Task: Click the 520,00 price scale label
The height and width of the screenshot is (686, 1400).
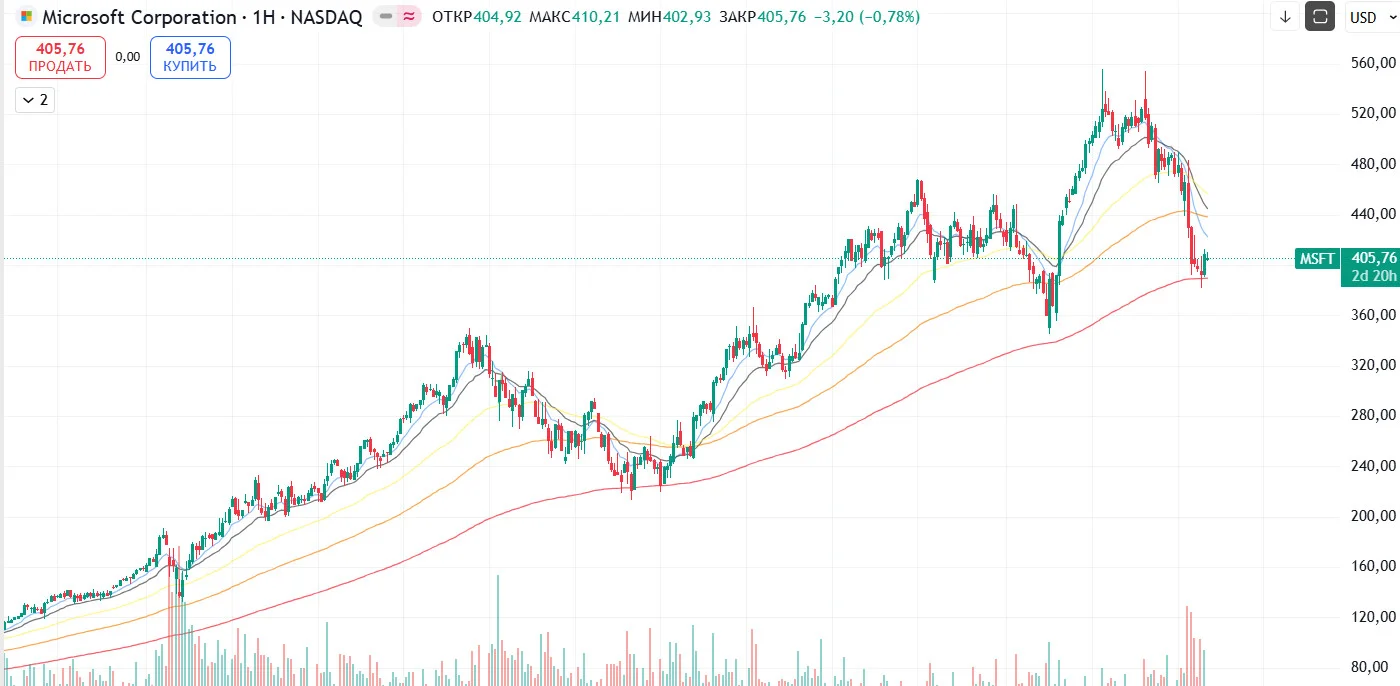Action: point(1372,112)
